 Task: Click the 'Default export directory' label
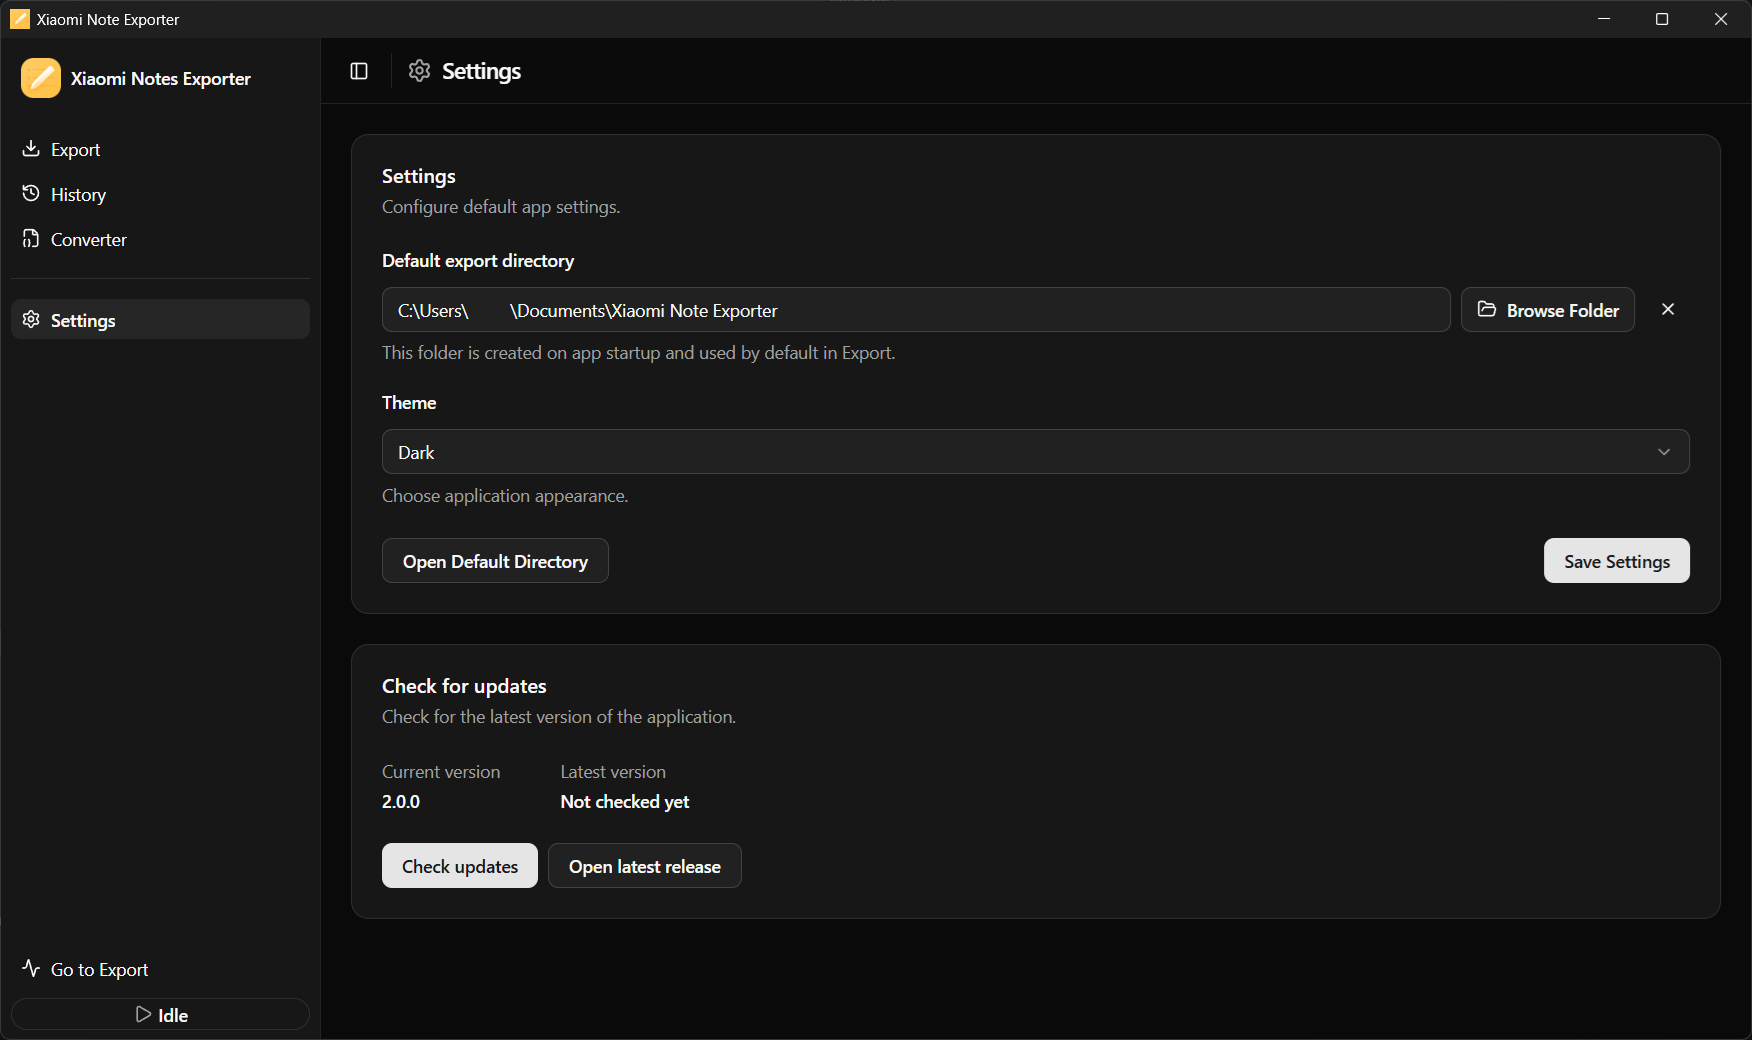pos(478,261)
